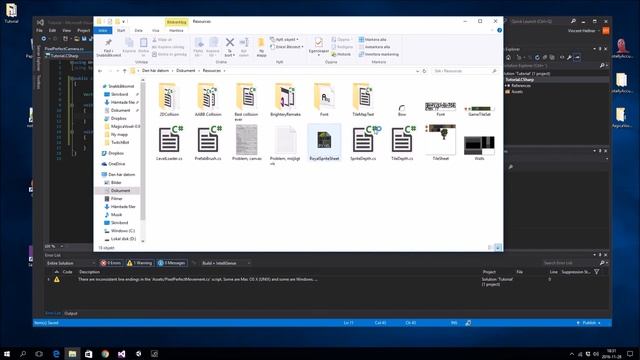The width and height of the screenshot is (640, 360).
Task: Select the TileSheet image thumbnail
Action: tap(440, 140)
